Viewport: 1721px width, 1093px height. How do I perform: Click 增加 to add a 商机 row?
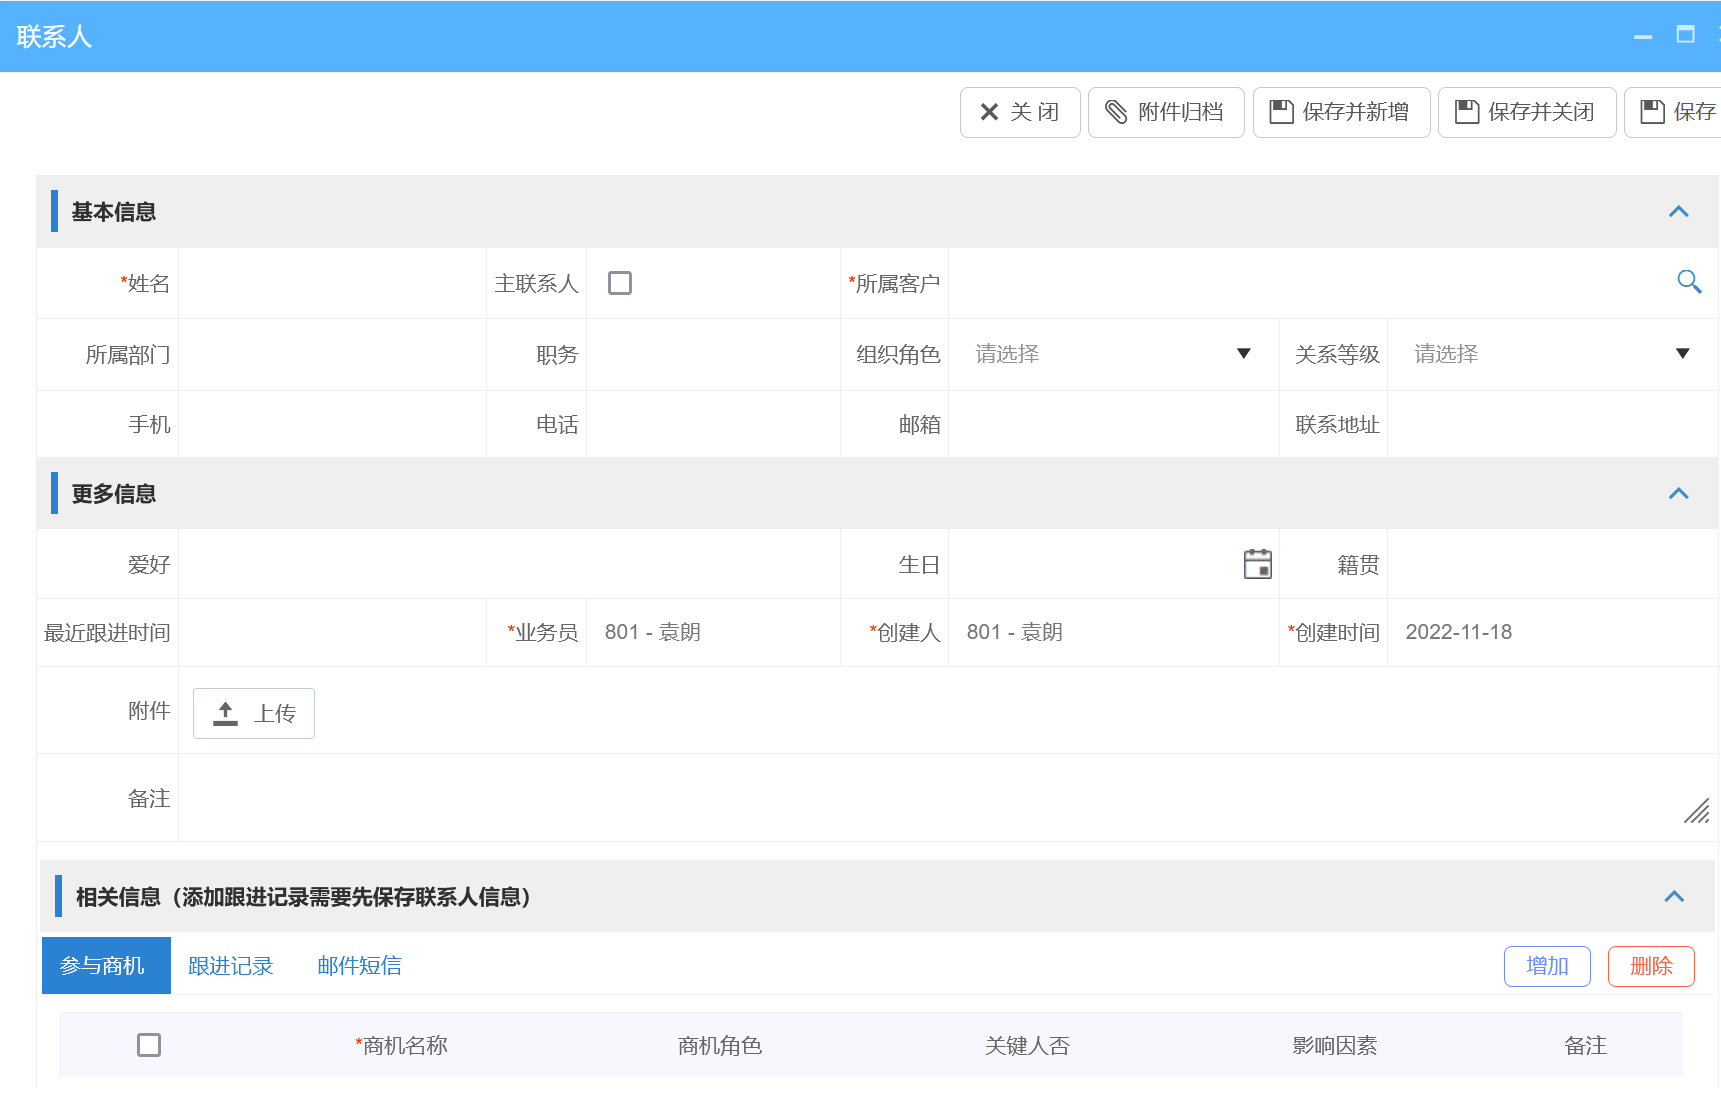pyautogui.click(x=1547, y=966)
